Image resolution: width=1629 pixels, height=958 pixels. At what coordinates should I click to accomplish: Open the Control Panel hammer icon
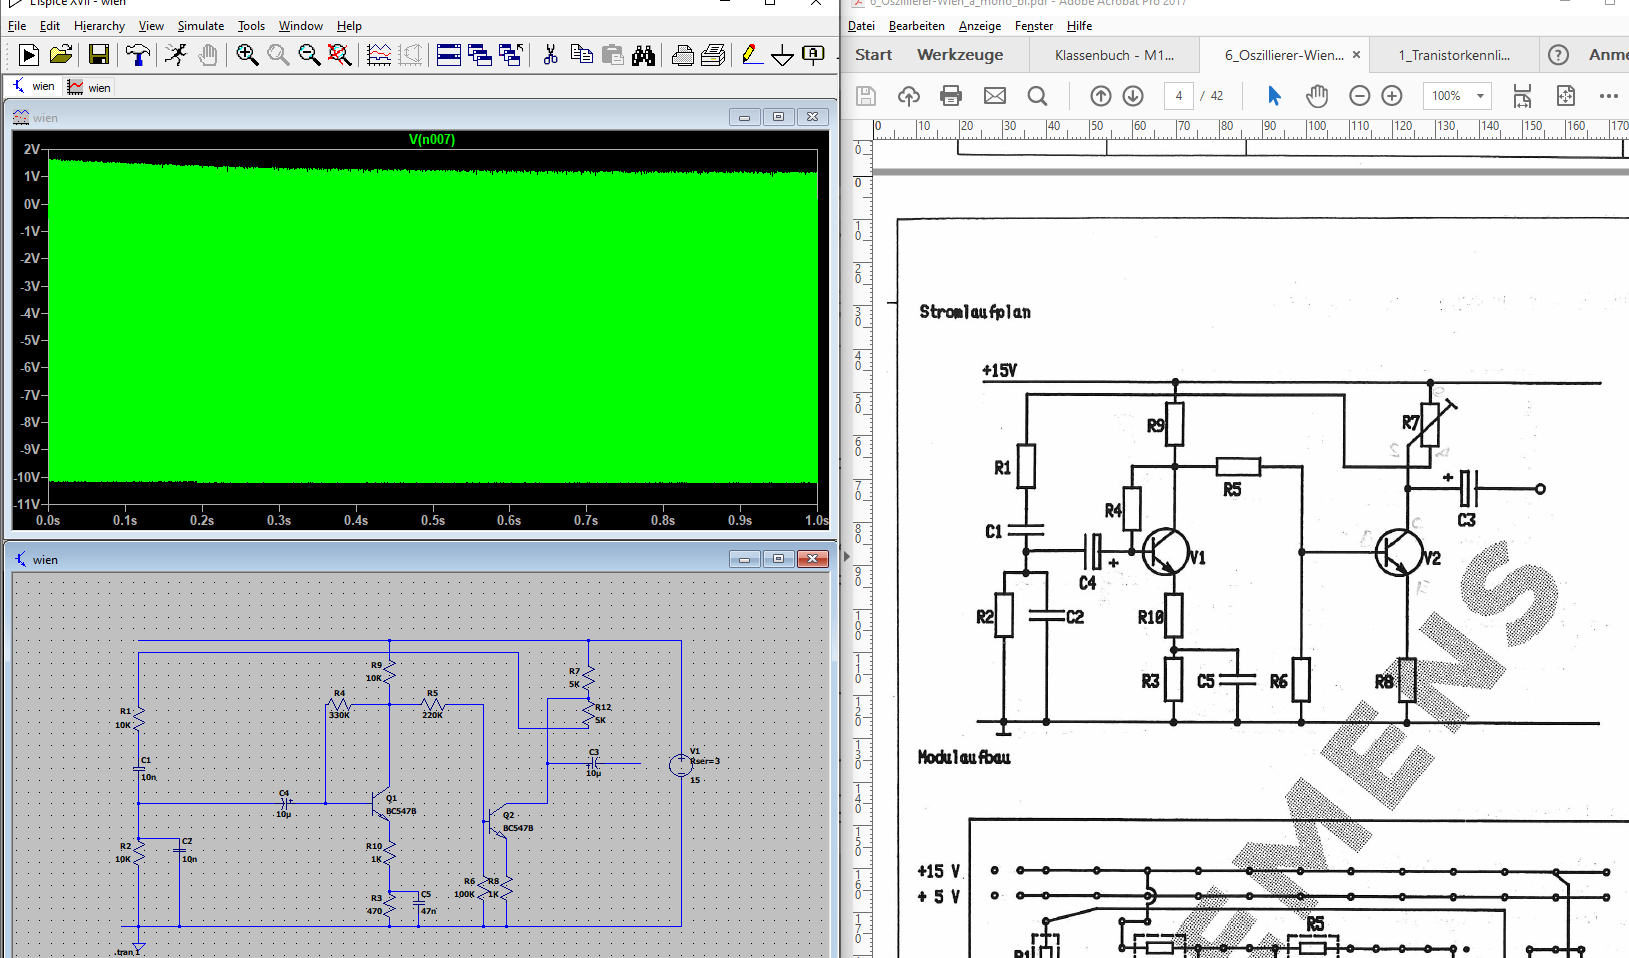pyautogui.click(x=137, y=55)
